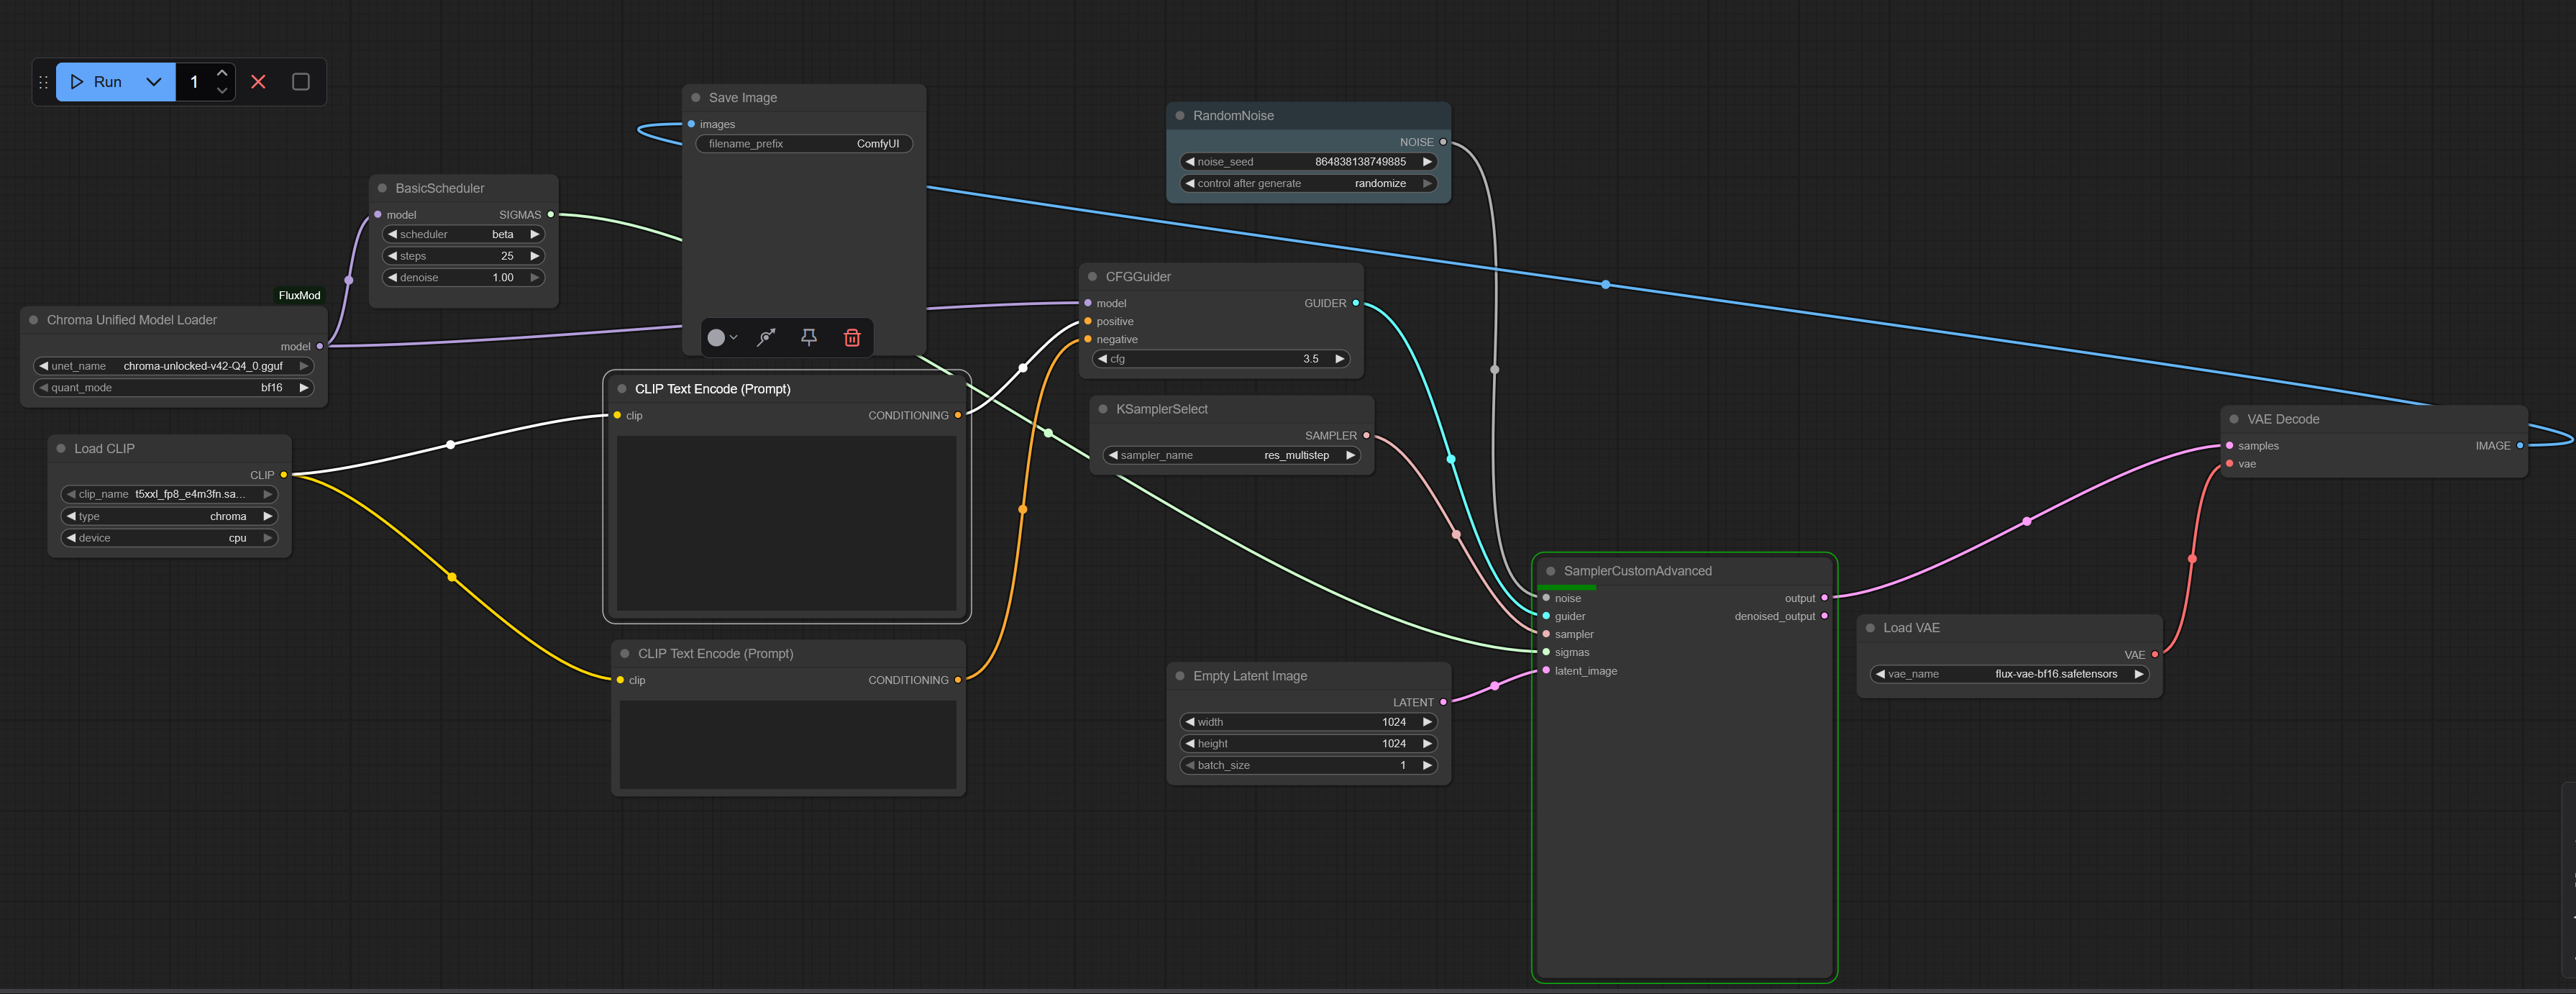The image size is (2576, 994).
Task: Increase height 1024 with right arrow
Action: 1427,744
